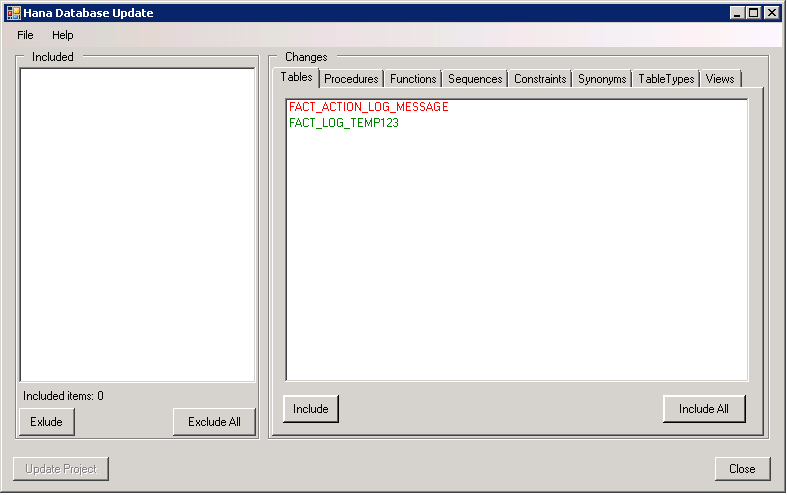Viewport: 787px width, 495px height.
Task: Click the Exlude button
Action: click(x=46, y=422)
